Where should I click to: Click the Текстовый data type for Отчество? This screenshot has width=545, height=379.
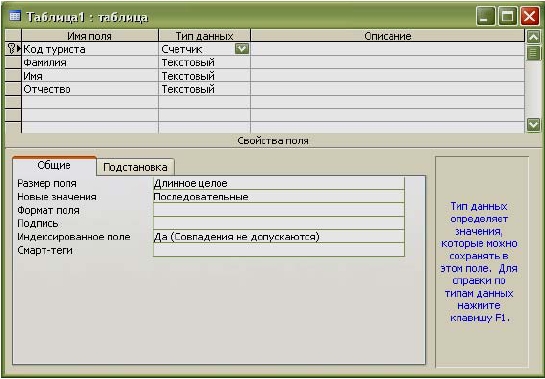(204, 89)
